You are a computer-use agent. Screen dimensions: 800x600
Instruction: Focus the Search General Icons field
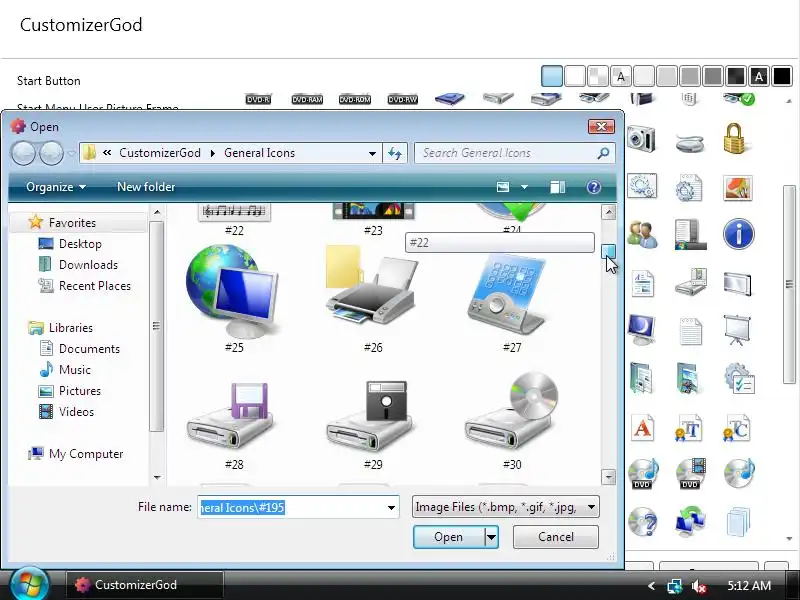tap(514, 153)
